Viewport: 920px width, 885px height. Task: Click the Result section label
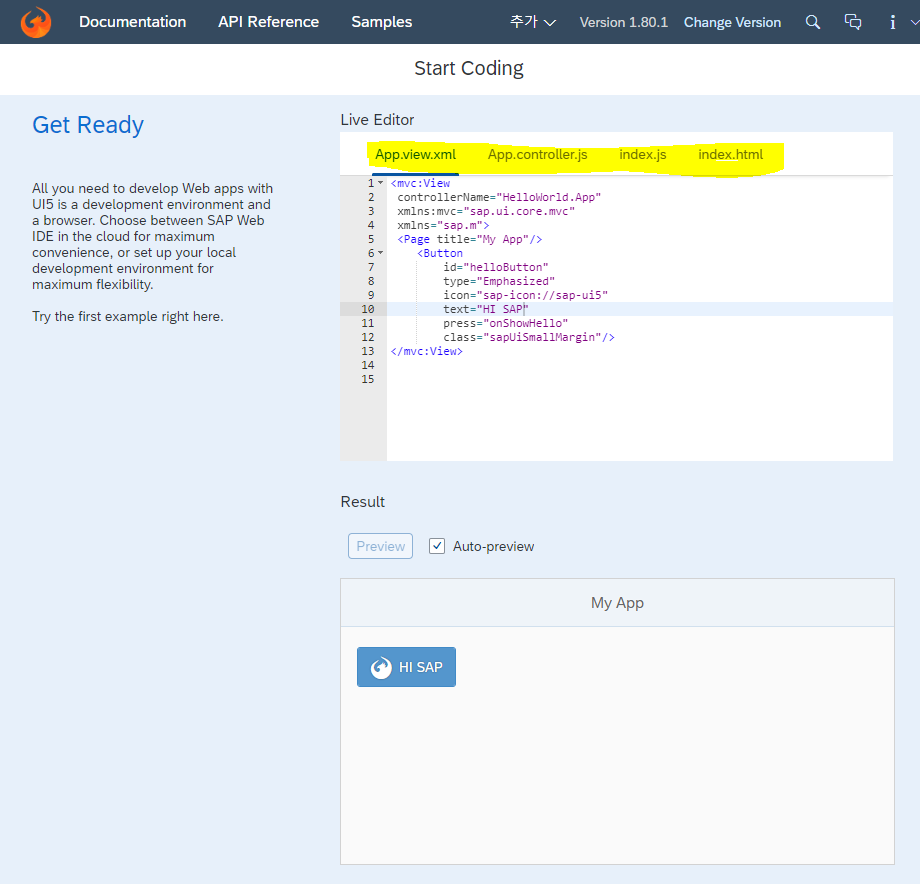[363, 502]
